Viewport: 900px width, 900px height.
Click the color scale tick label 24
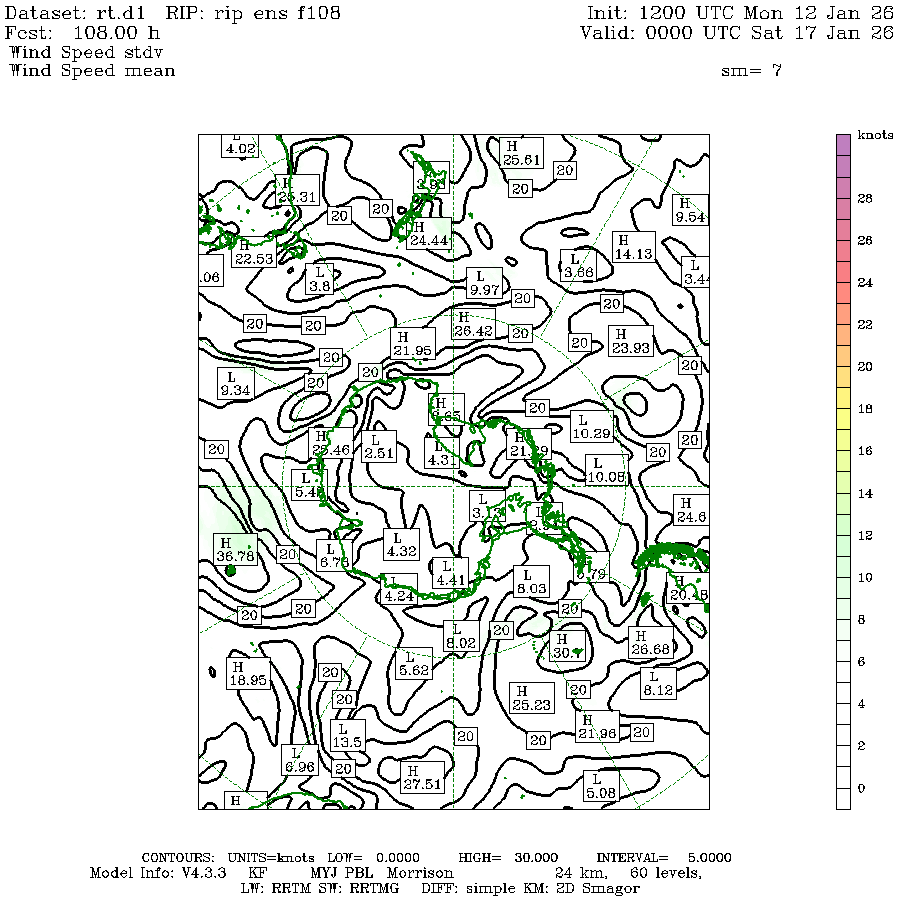point(865,282)
